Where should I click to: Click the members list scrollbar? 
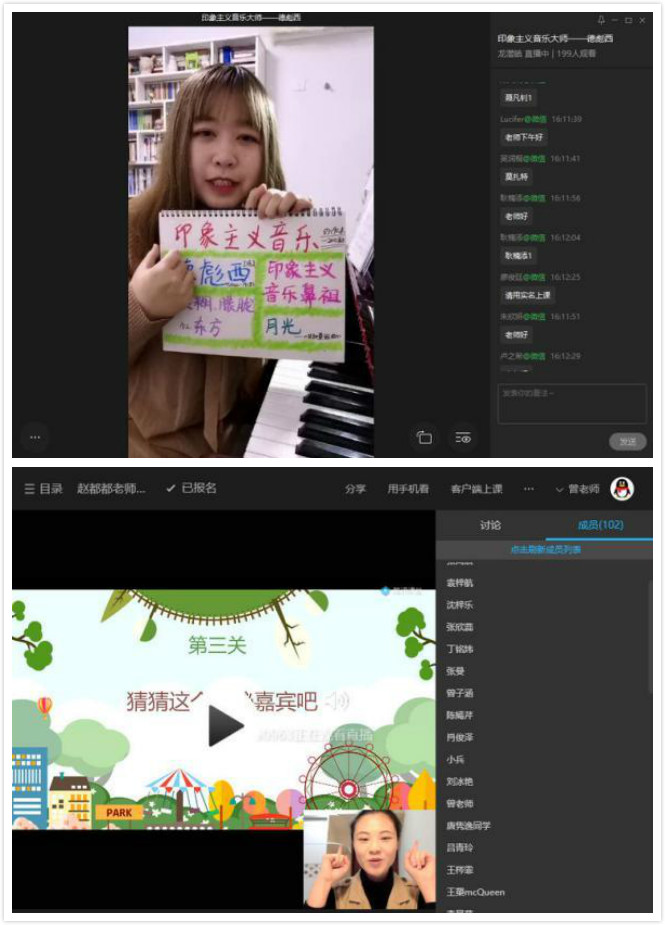point(650,637)
